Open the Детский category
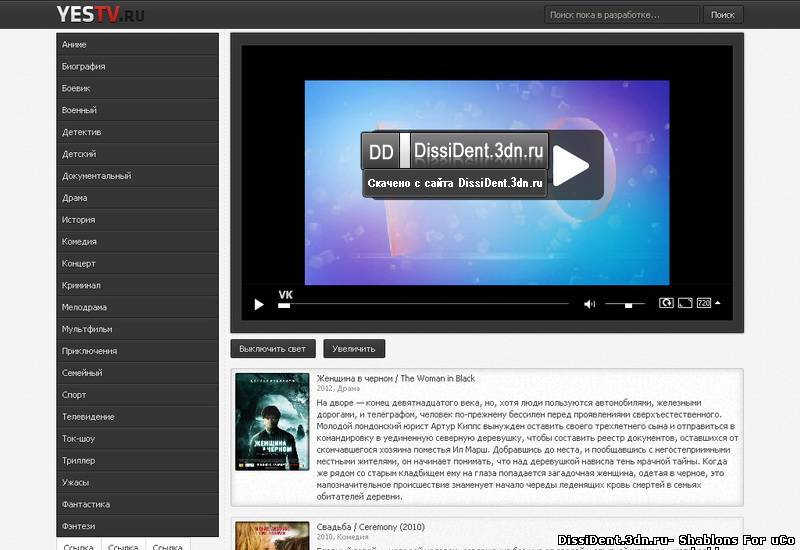This screenshot has width=800, height=550. (x=138, y=154)
